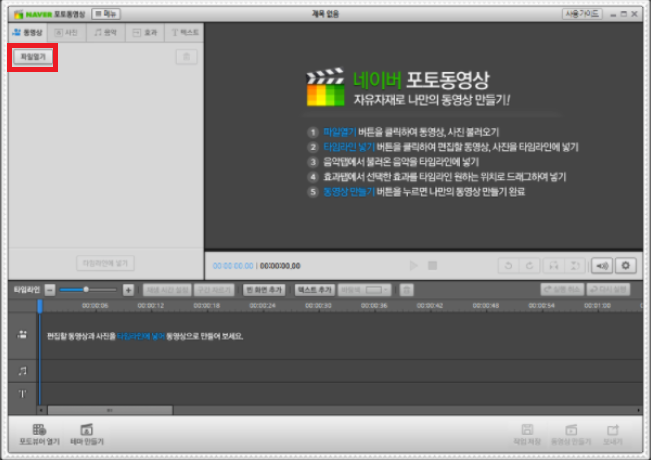Click 작업 저장 save icon
The image size is (652, 460).
click(x=527, y=435)
